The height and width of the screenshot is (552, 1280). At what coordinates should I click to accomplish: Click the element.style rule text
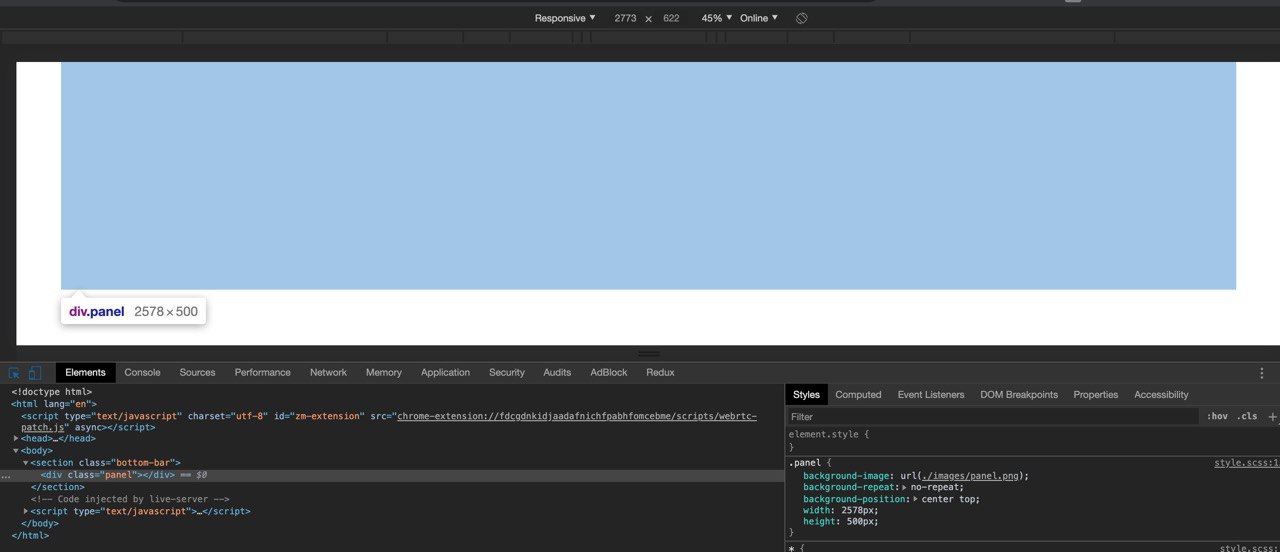tap(826, 435)
